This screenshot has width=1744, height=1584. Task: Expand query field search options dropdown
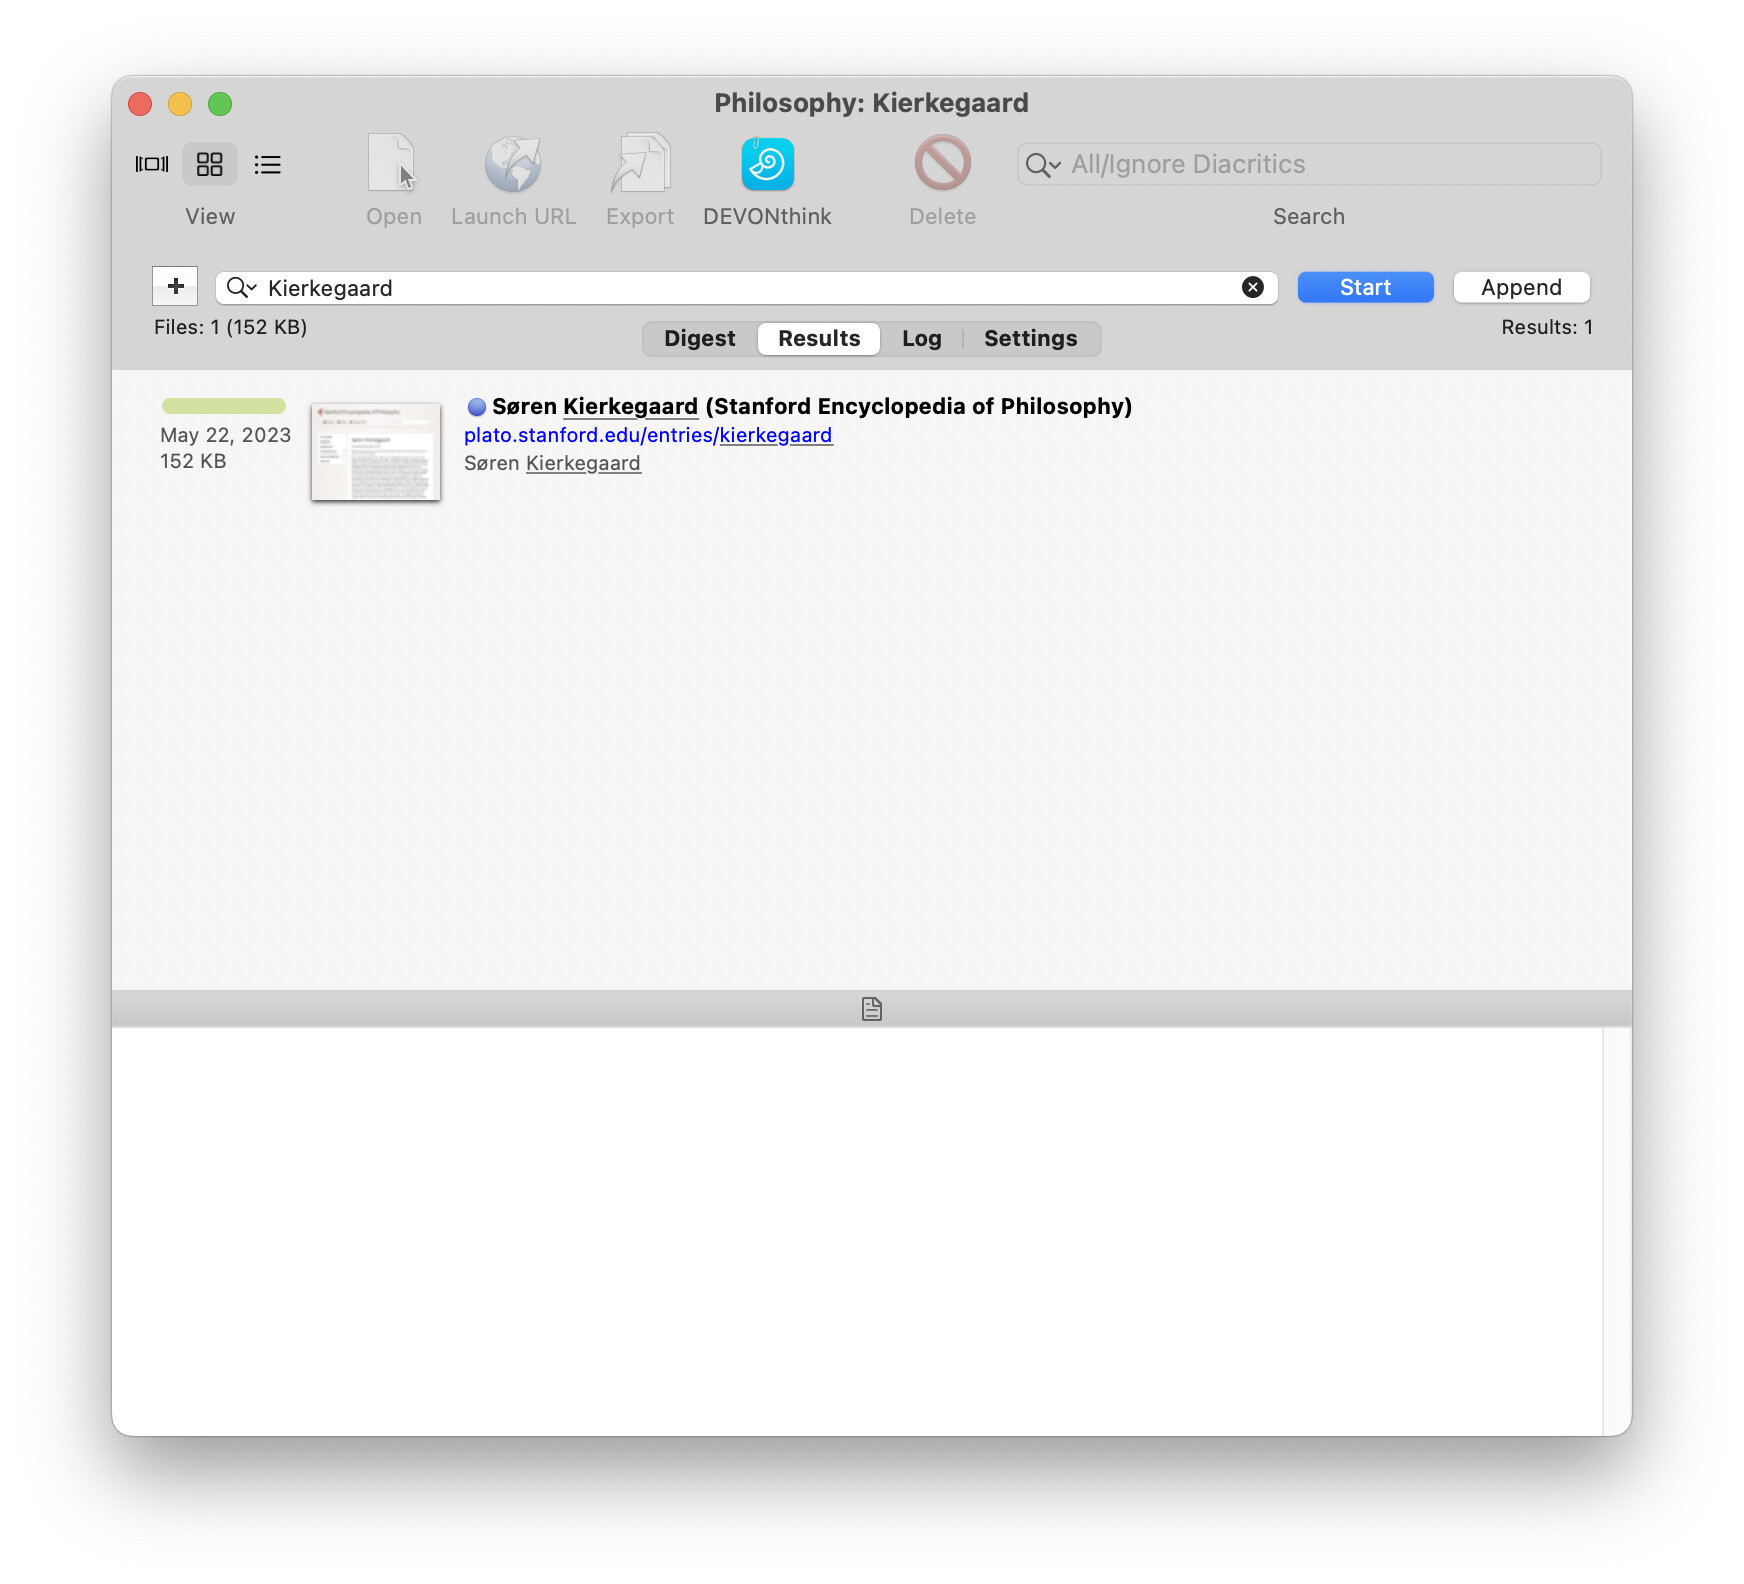241,288
